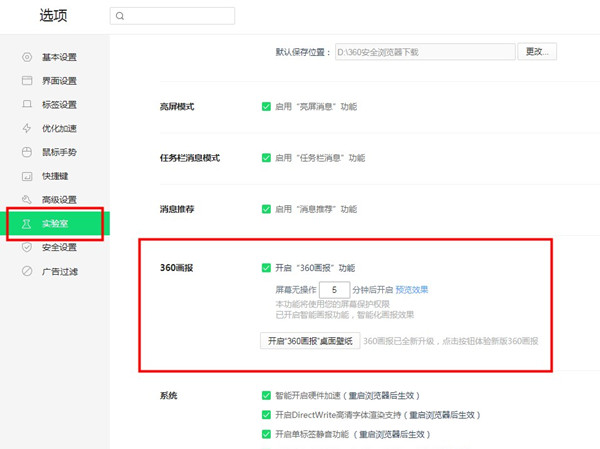600x449 pixels.
Task: Toggle 启用"任务栏消息"功能 checkbox
Action: 266,158
